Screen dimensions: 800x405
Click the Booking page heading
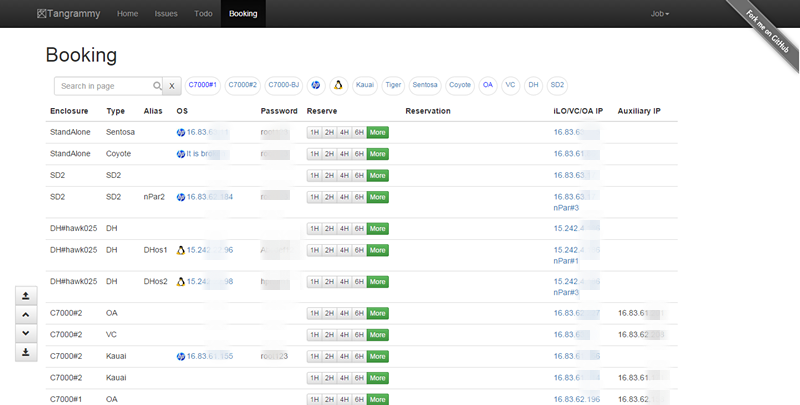81,55
